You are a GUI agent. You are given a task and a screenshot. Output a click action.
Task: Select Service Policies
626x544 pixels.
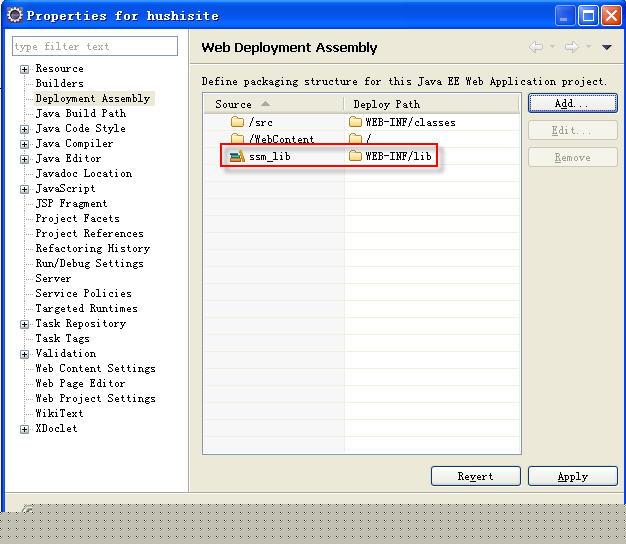(83, 293)
